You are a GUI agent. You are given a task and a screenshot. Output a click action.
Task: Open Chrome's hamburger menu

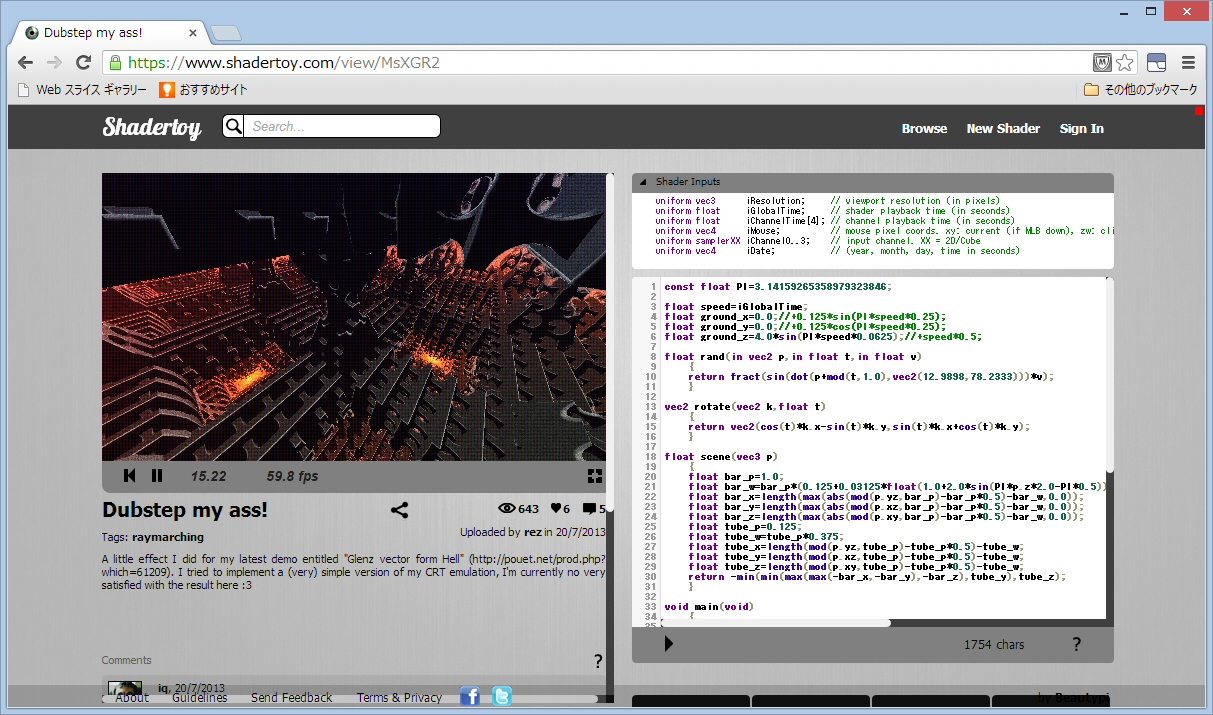coord(1189,62)
